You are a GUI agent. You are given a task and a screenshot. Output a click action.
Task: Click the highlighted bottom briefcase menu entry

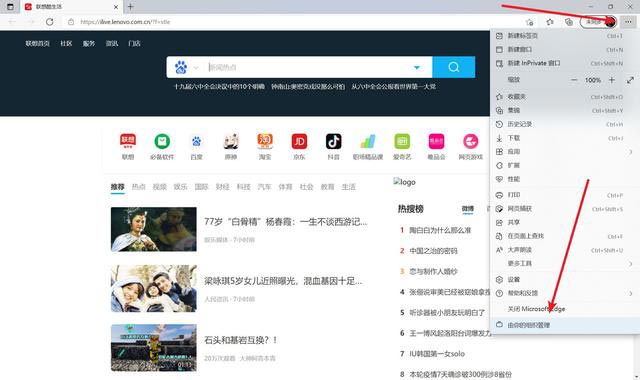(565, 325)
